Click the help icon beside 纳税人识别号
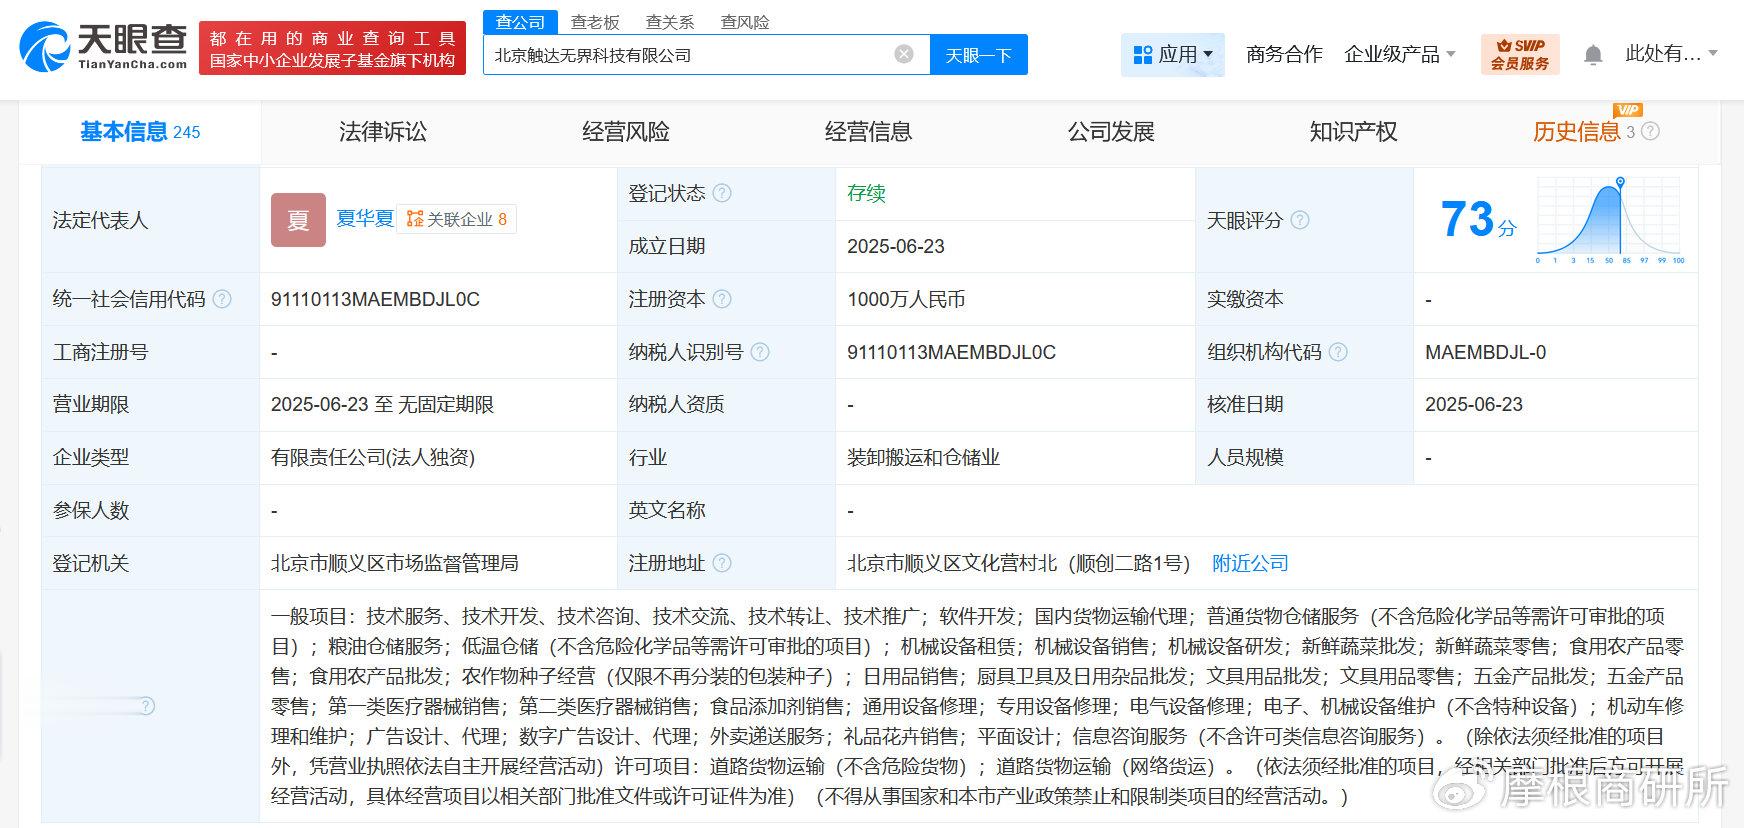This screenshot has height=828, width=1744. [759, 352]
